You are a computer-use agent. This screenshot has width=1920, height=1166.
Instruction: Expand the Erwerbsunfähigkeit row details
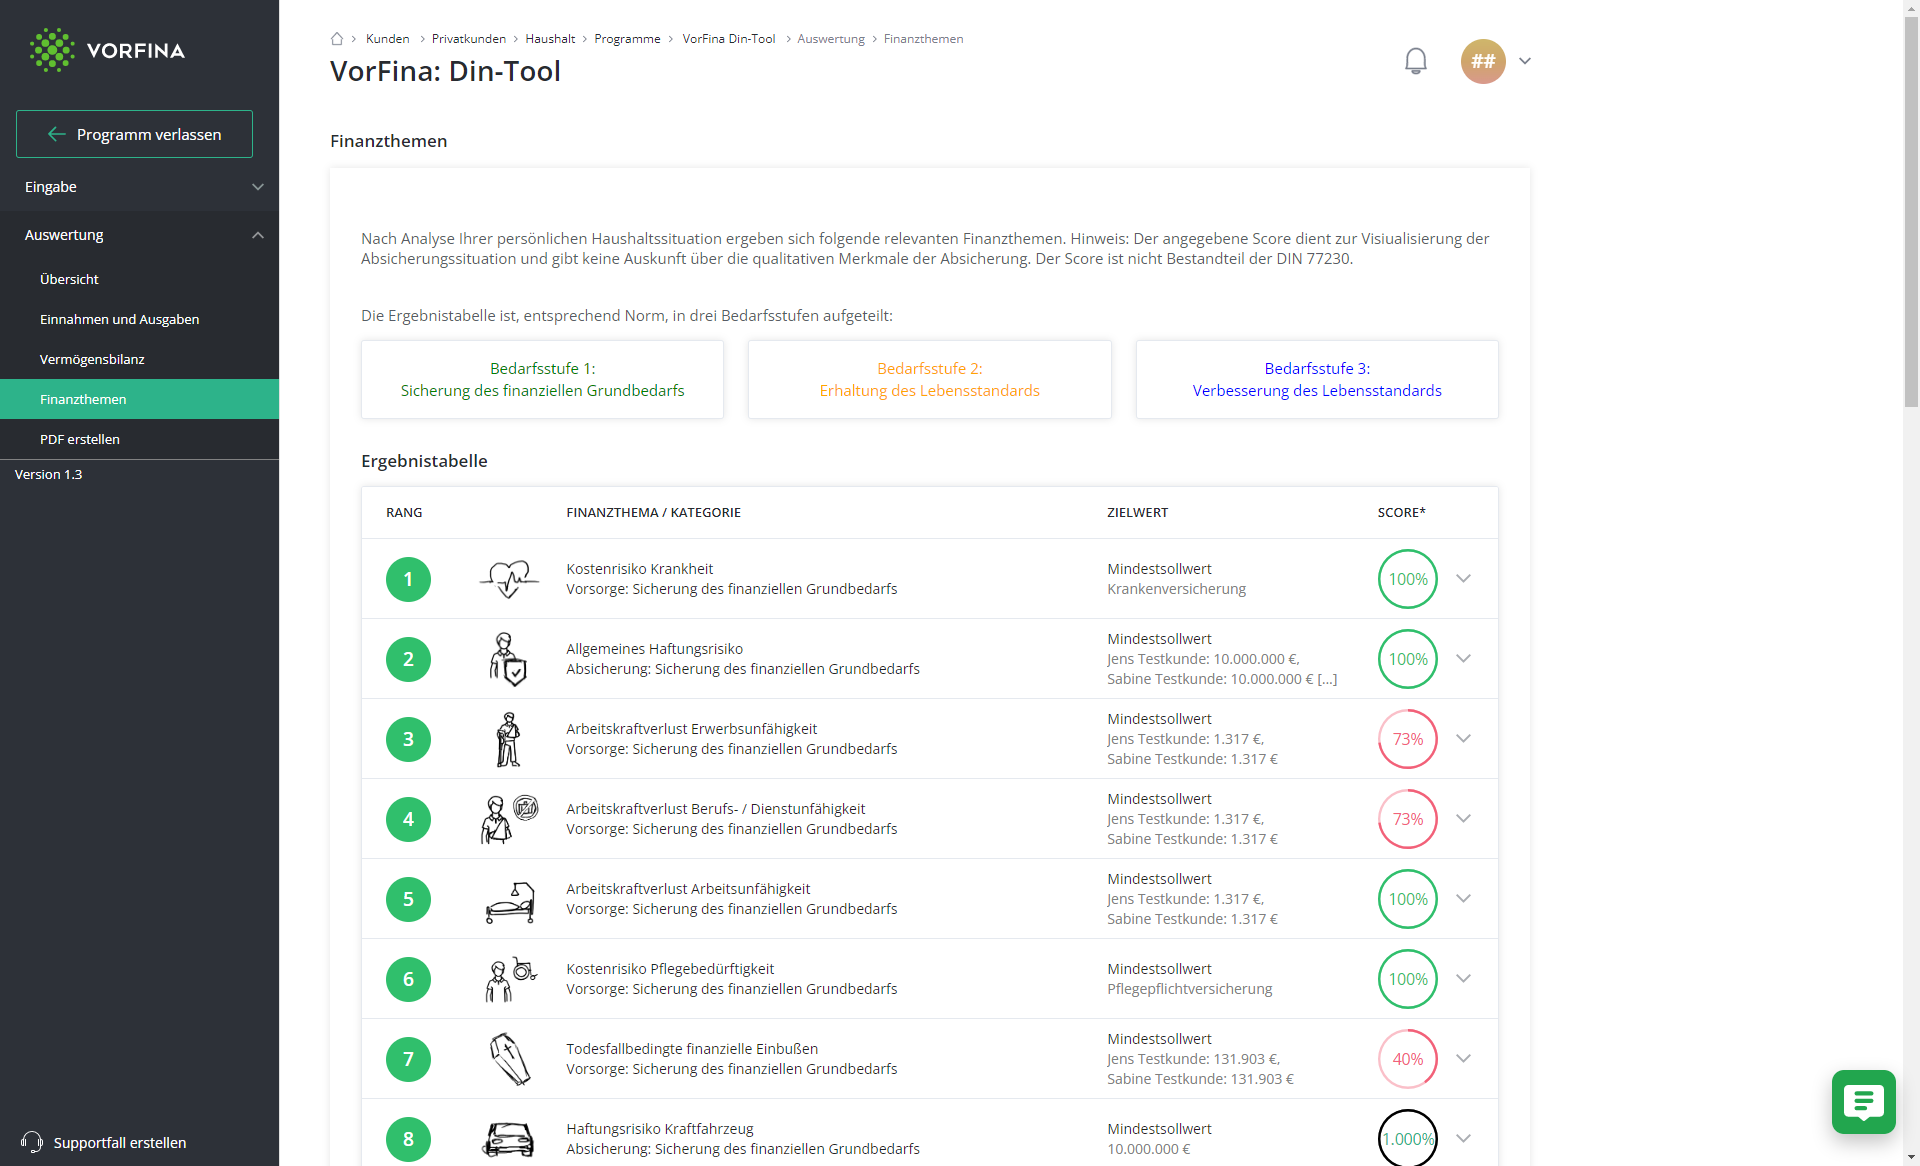(x=1463, y=739)
